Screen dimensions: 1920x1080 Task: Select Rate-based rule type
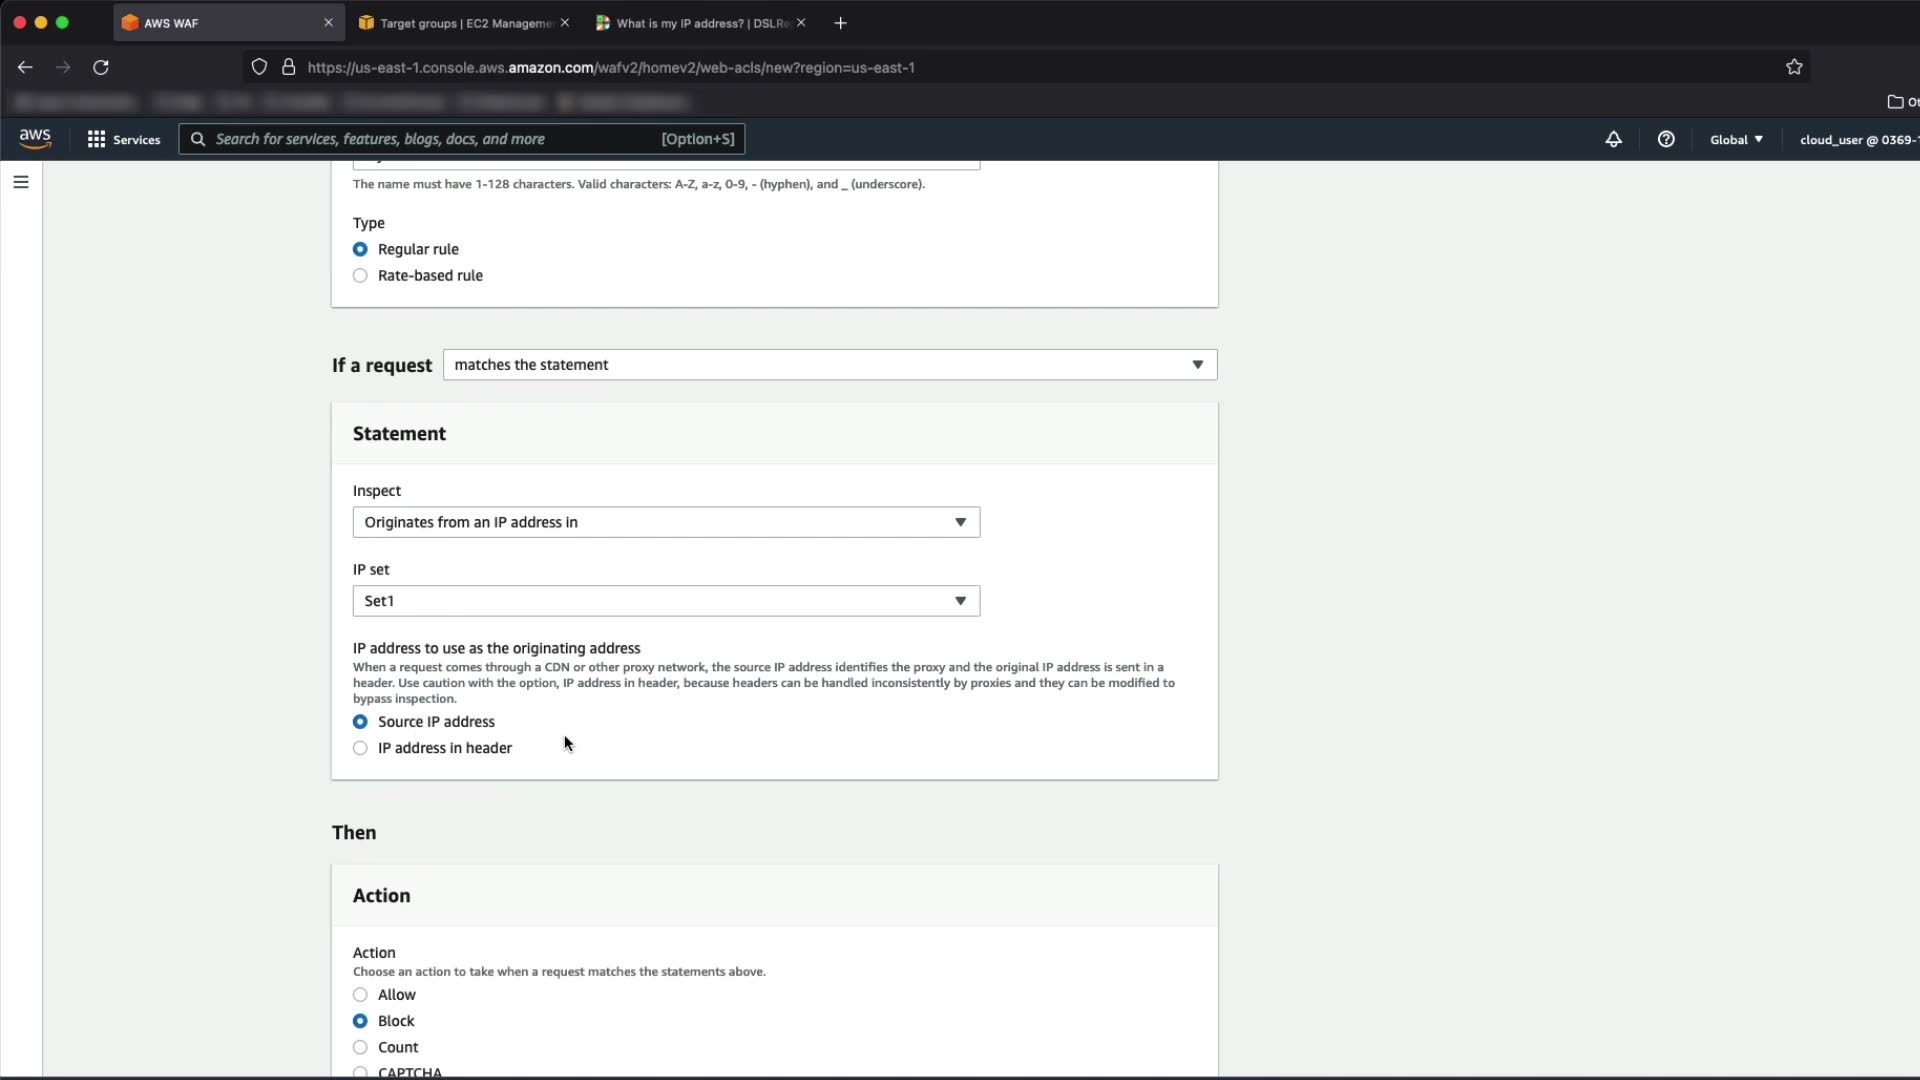click(x=360, y=276)
